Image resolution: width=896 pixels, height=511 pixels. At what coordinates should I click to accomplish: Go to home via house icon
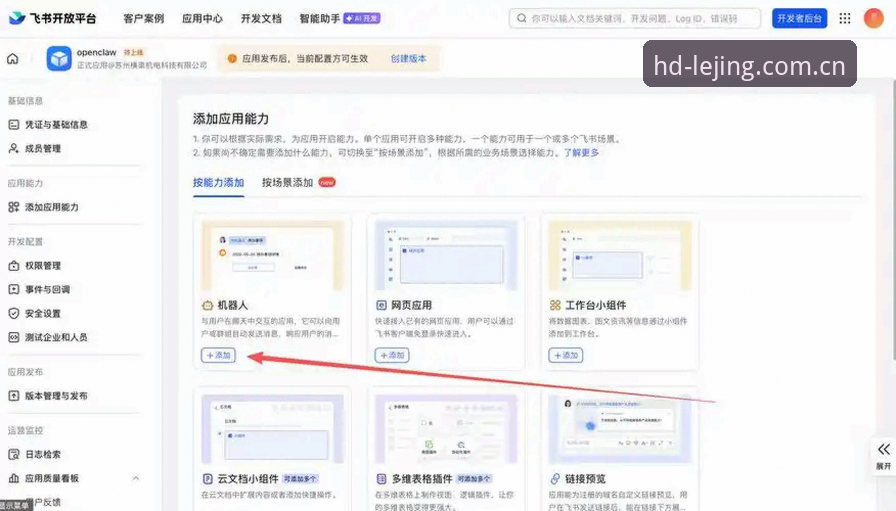13,58
